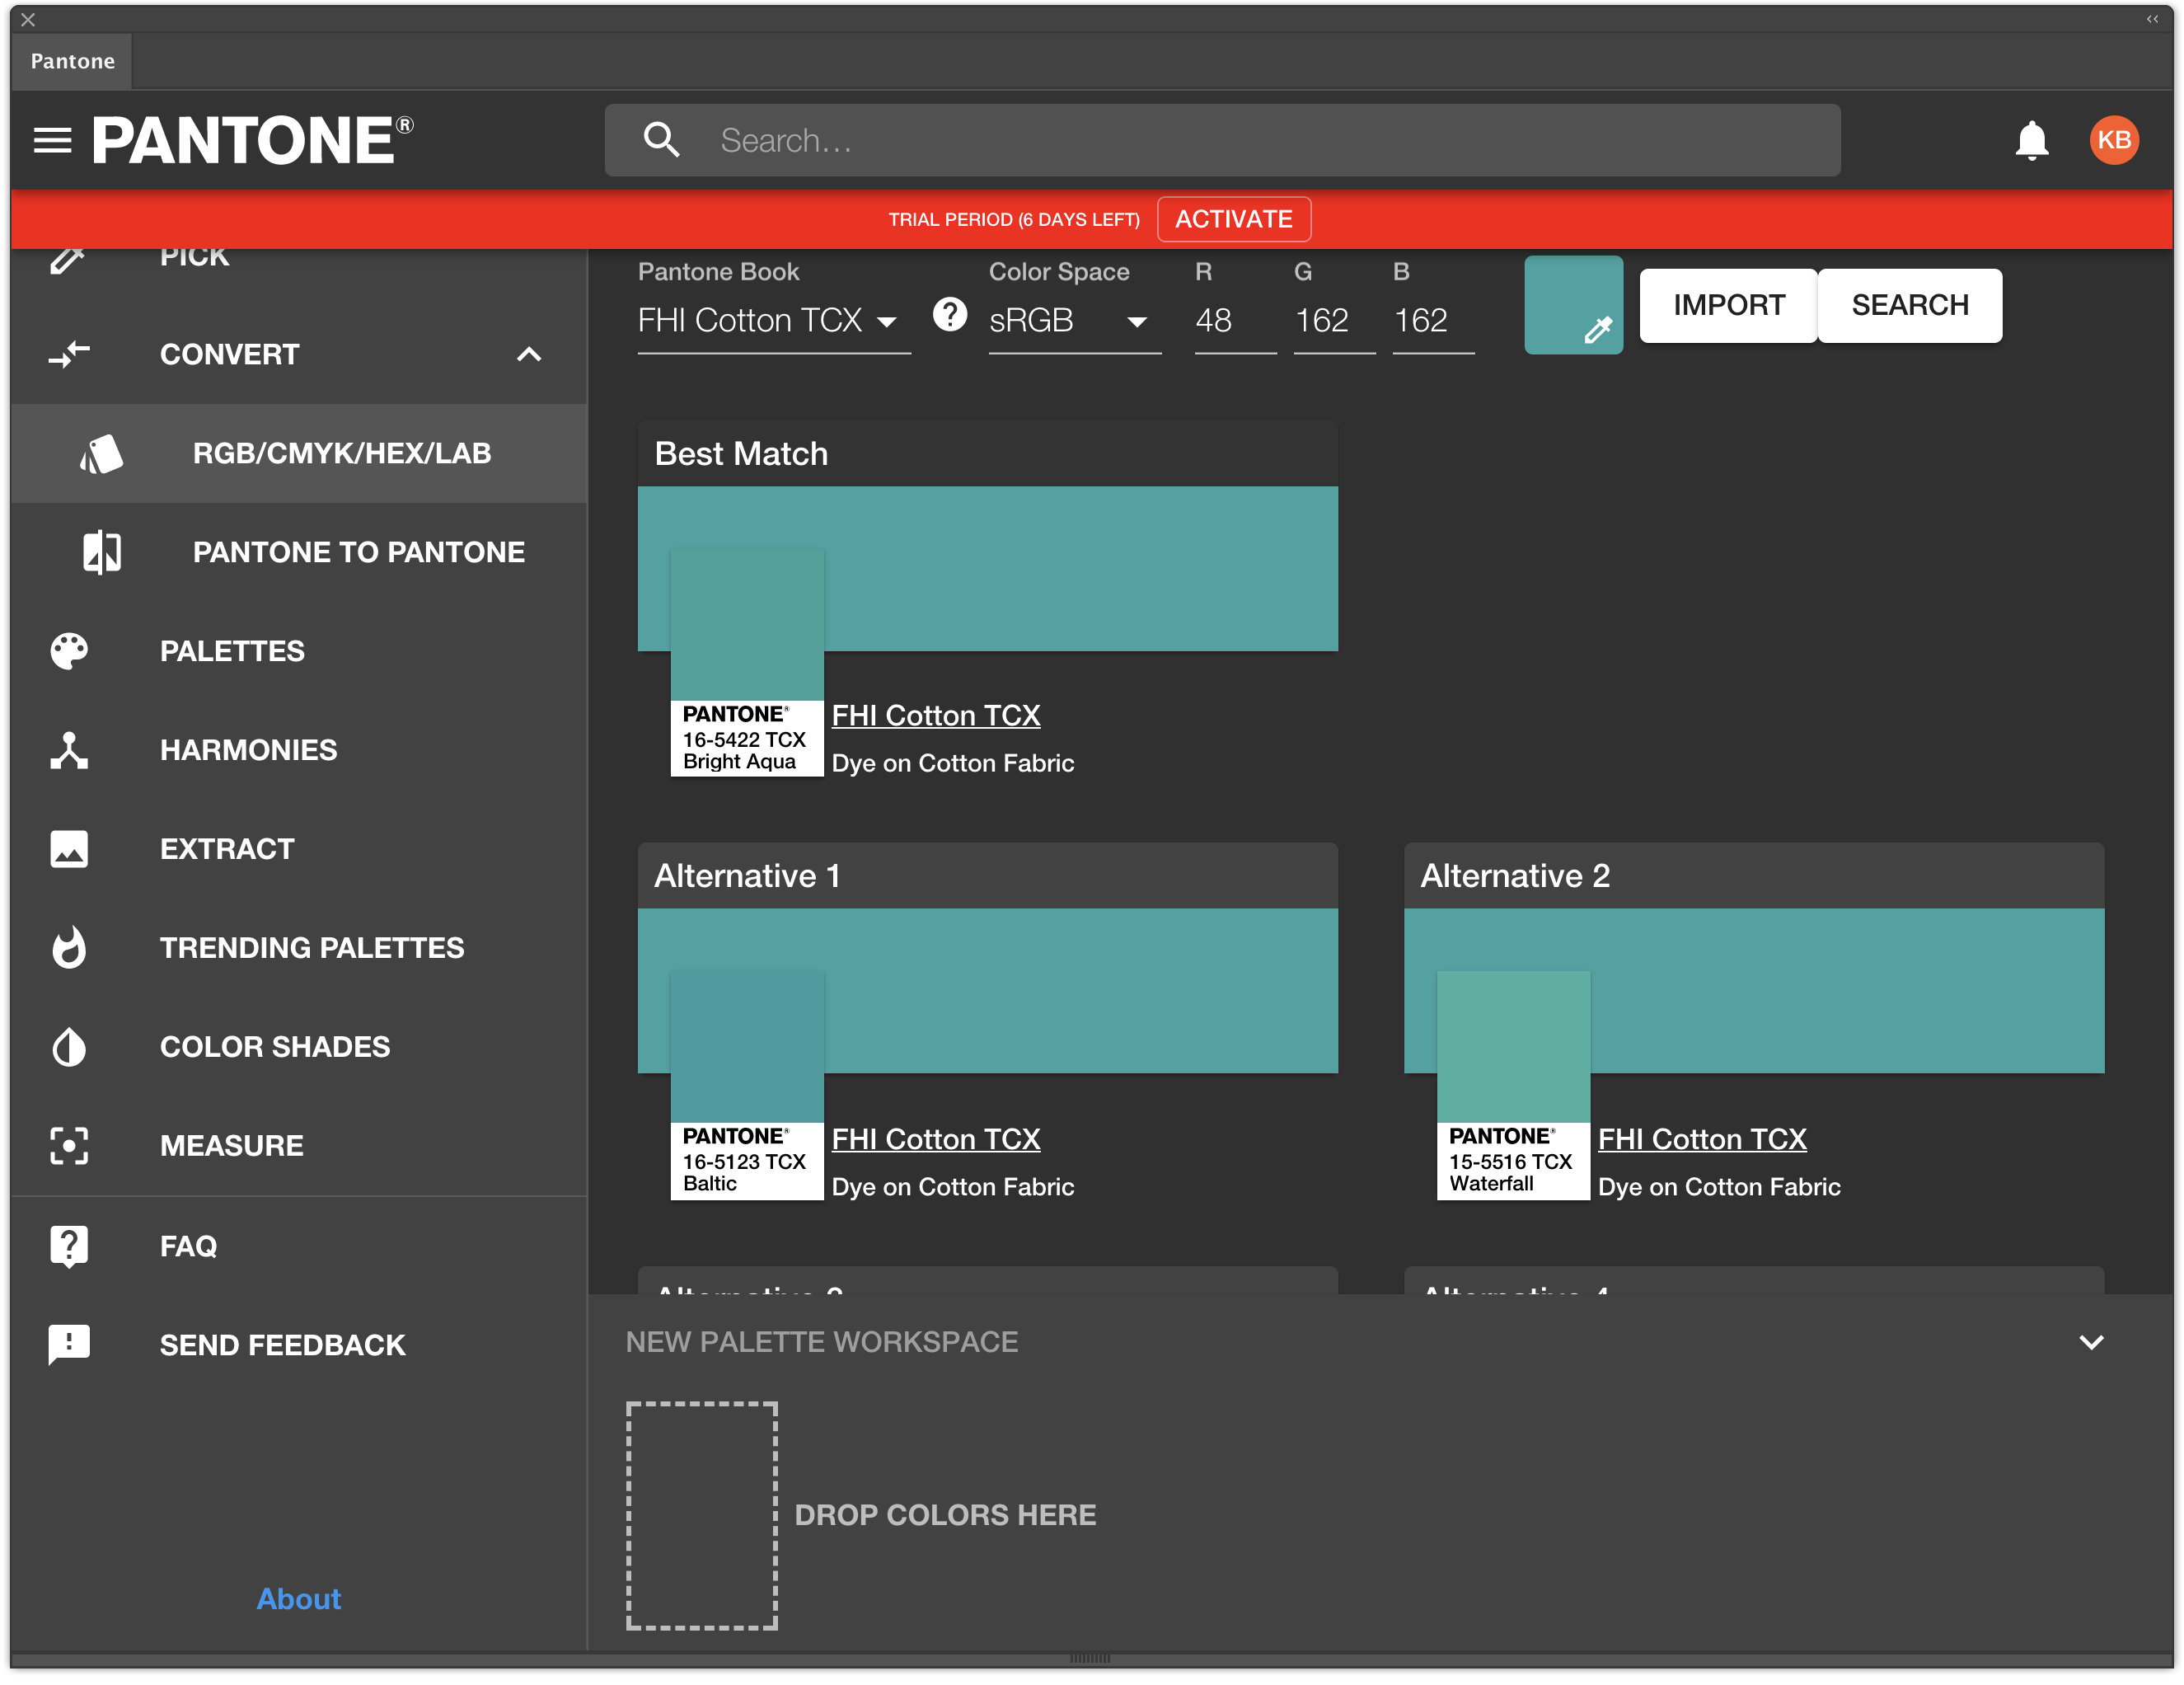Click the Trending Palettes flame icon
This screenshot has width=2184, height=1685.
[69, 947]
